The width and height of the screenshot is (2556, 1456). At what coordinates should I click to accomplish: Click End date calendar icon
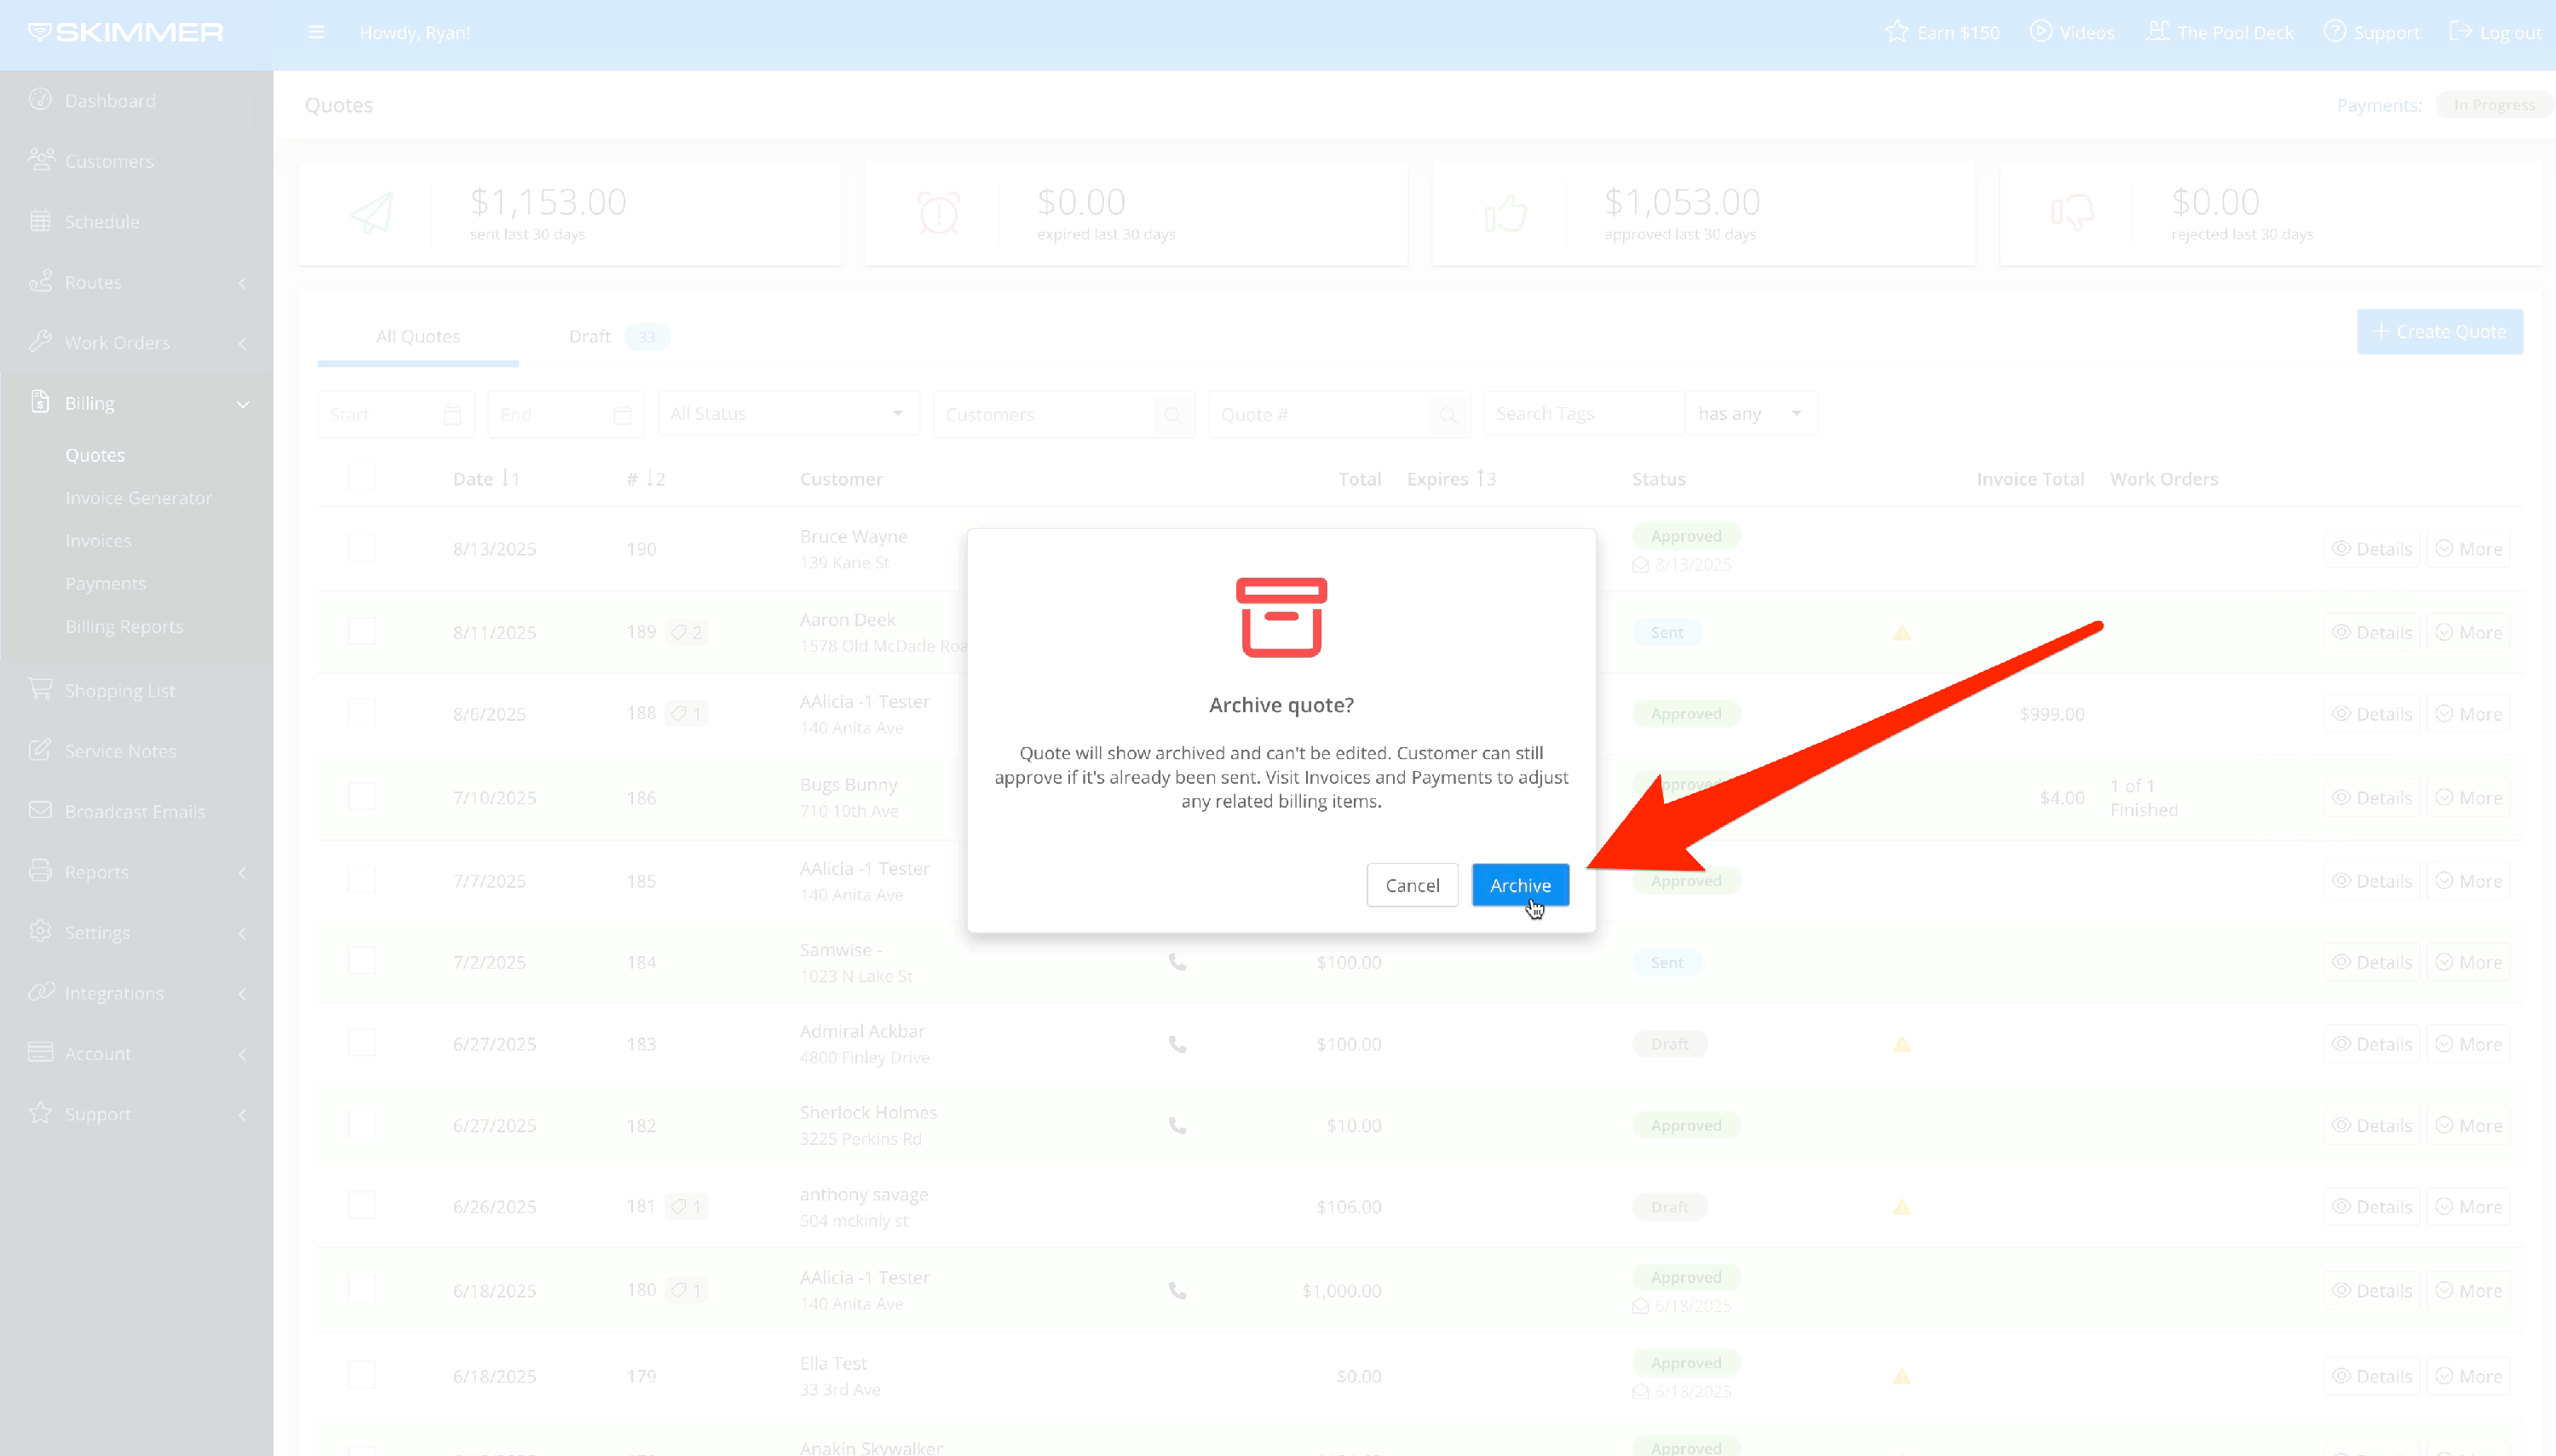click(x=622, y=414)
